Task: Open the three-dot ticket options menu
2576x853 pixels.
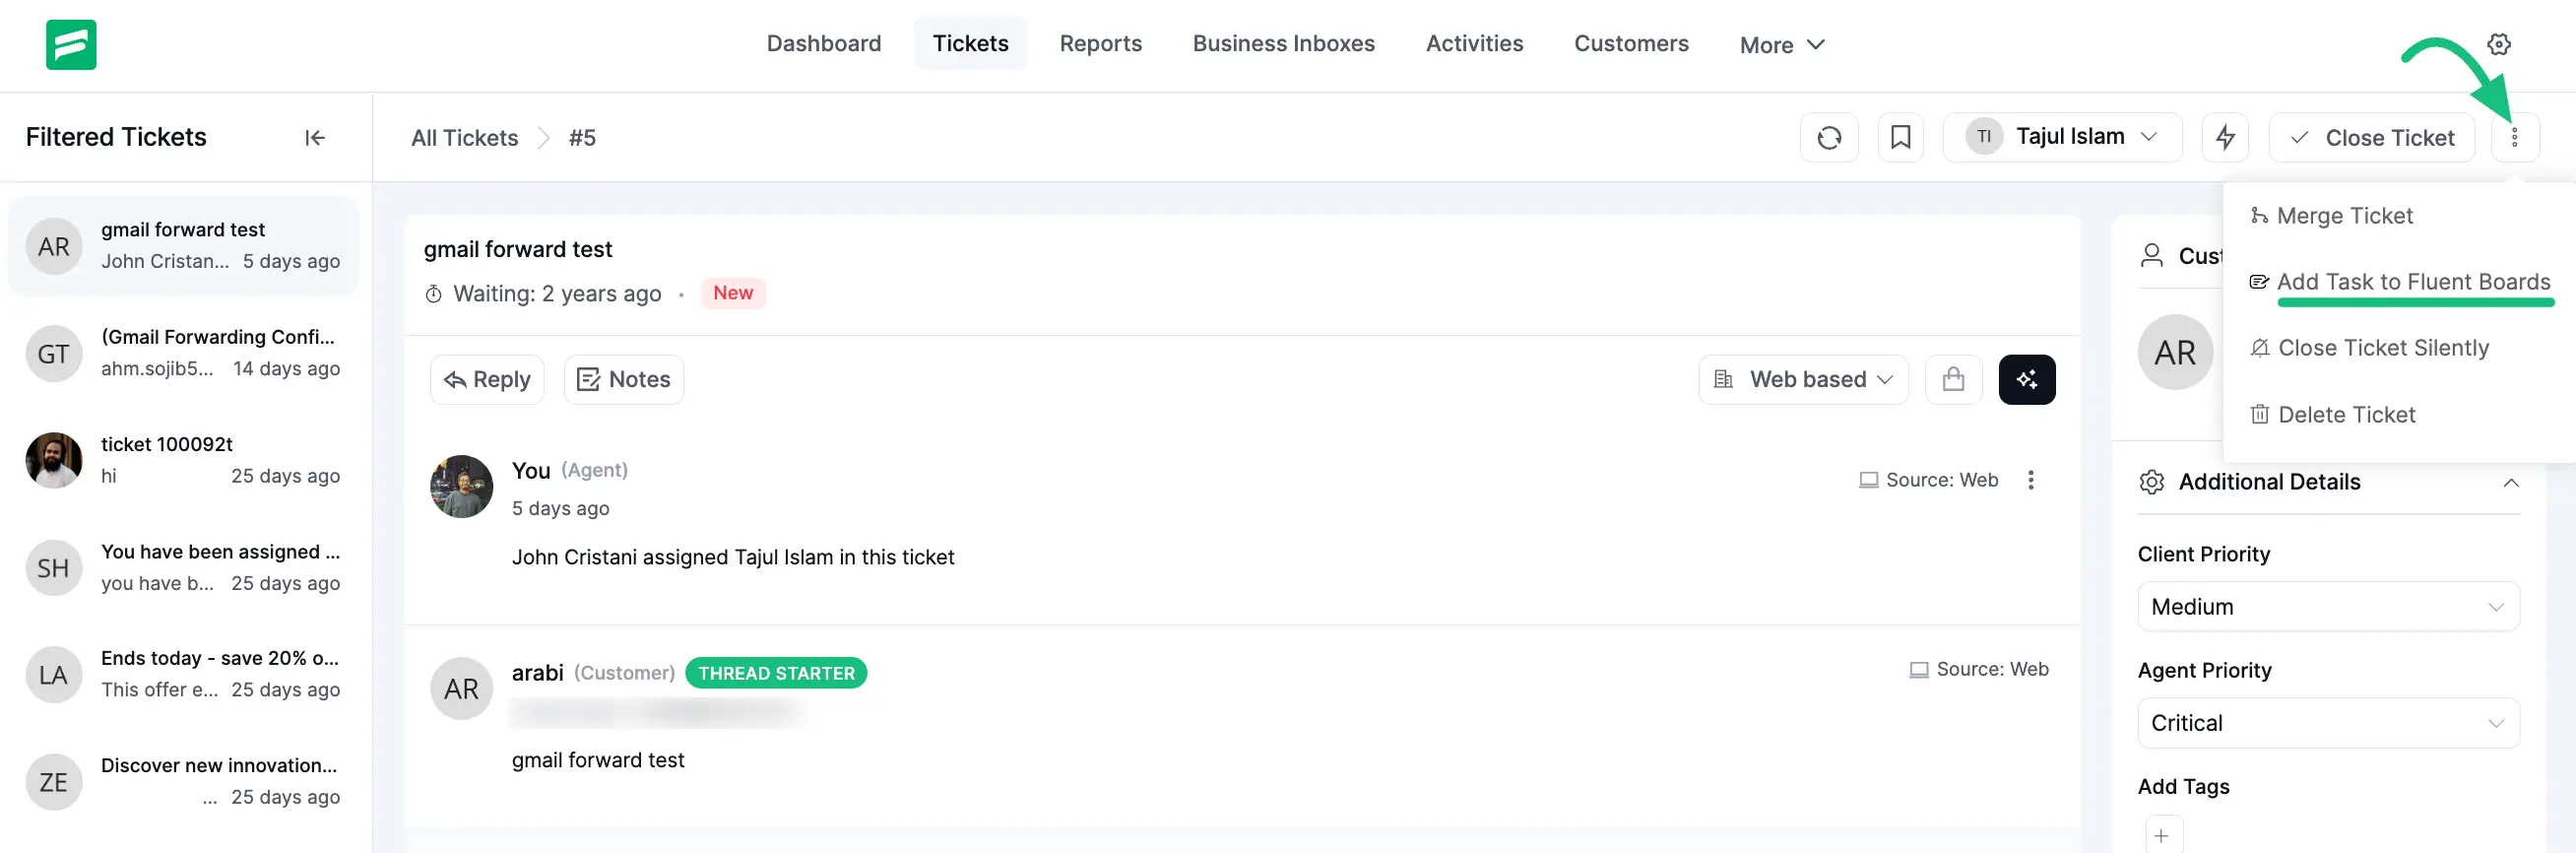Action: click(2514, 138)
